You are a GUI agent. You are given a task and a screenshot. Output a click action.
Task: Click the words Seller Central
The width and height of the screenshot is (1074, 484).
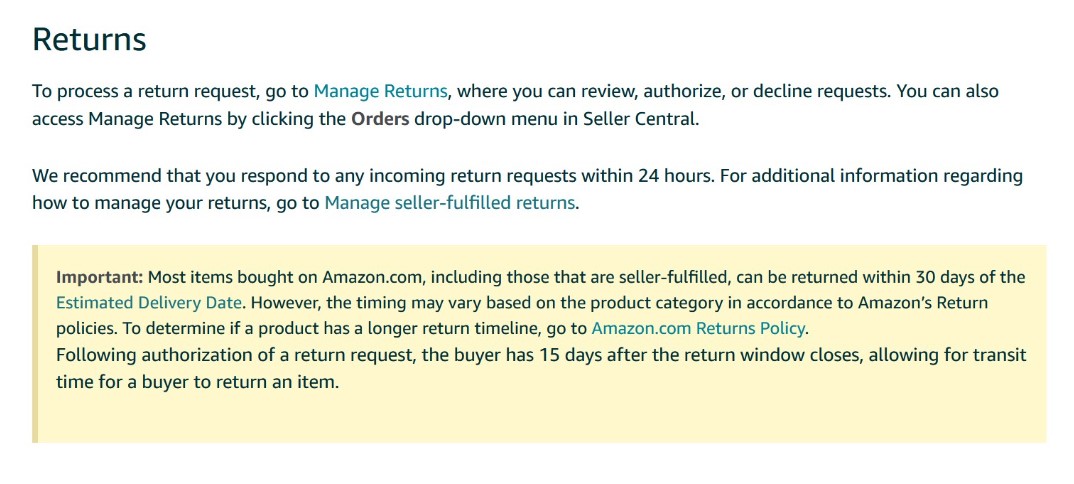pos(639,119)
